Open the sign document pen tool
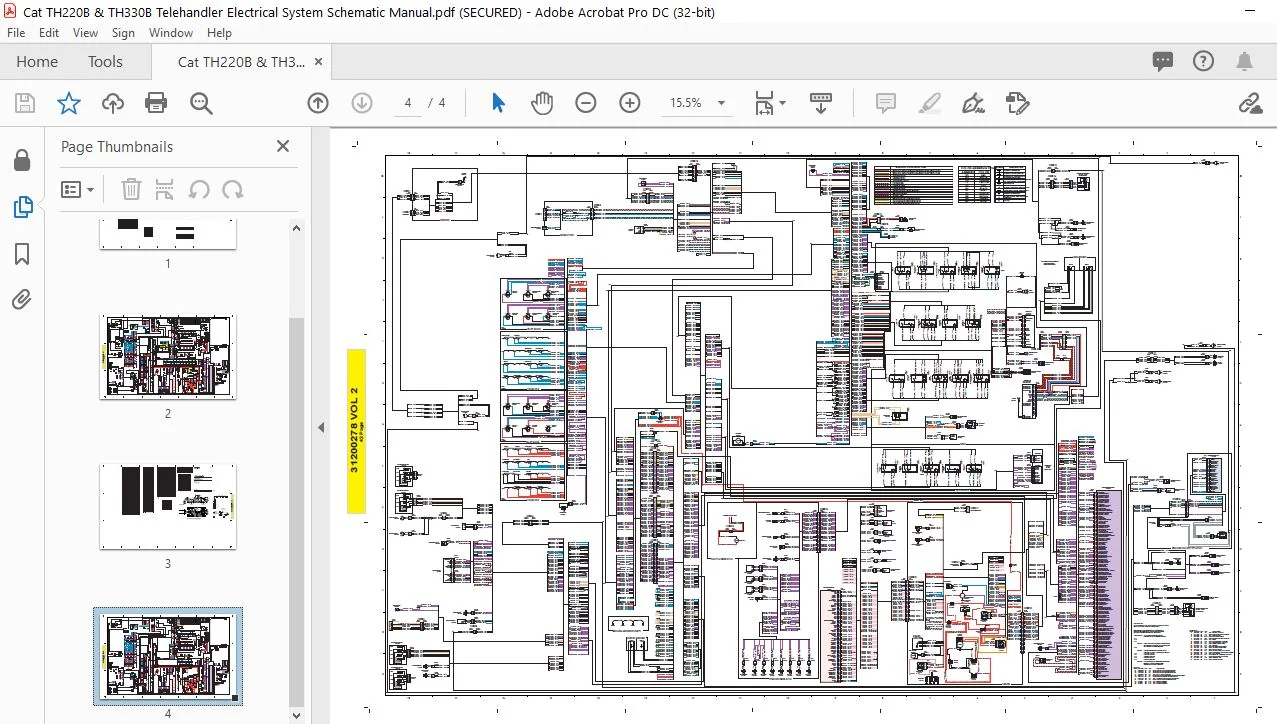The height and width of the screenshot is (724, 1277). point(972,103)
